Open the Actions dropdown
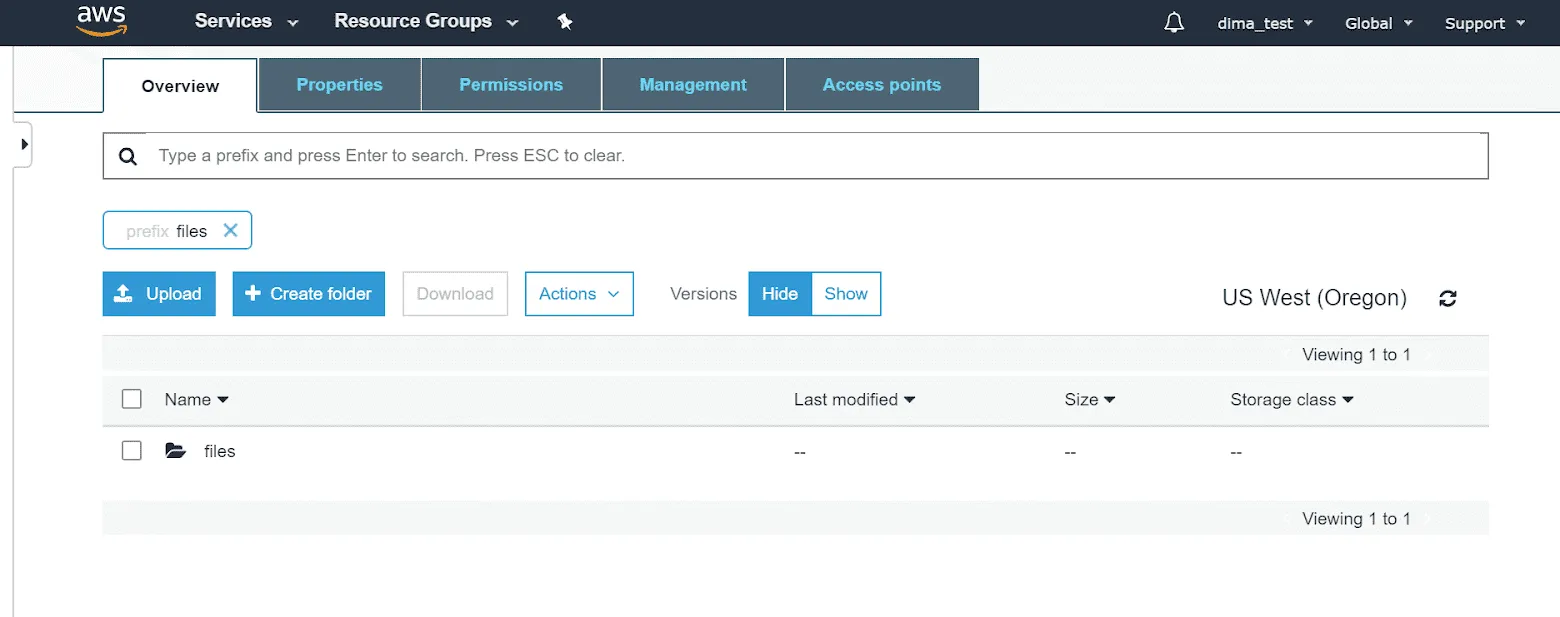Viewport: 1560px width, 617px height. click(x=579, y=293)
